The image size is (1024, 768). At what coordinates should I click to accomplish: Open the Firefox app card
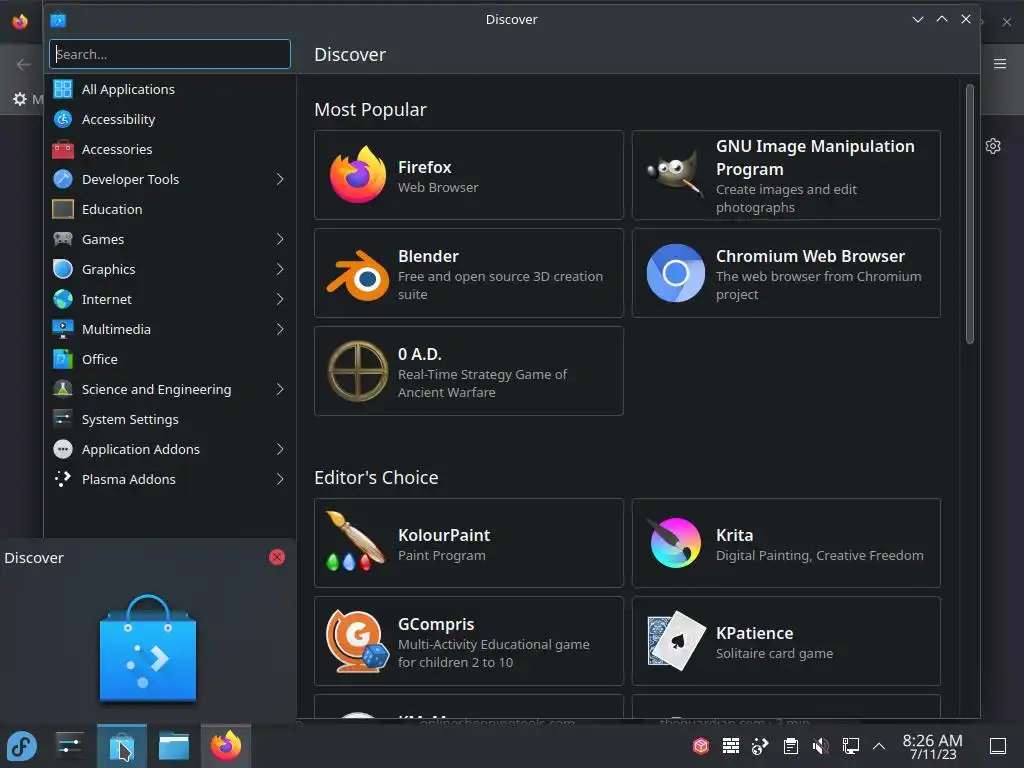pos(469,175)
